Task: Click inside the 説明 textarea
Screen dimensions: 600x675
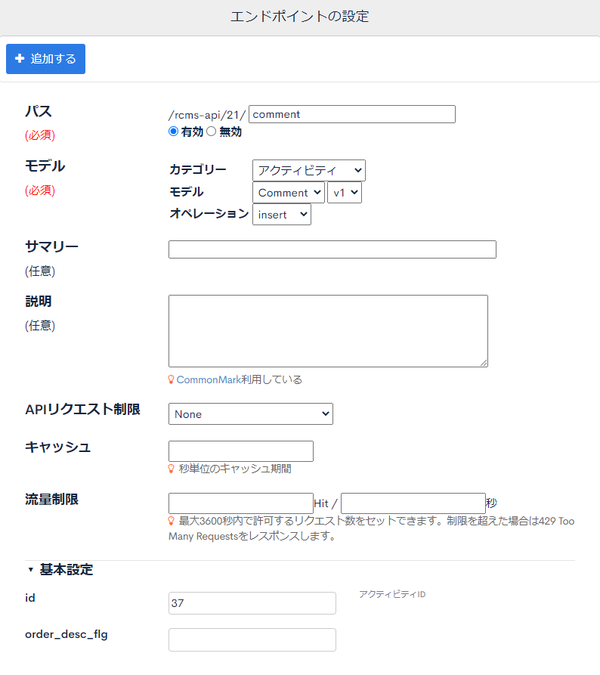Action: click(328, 331)
